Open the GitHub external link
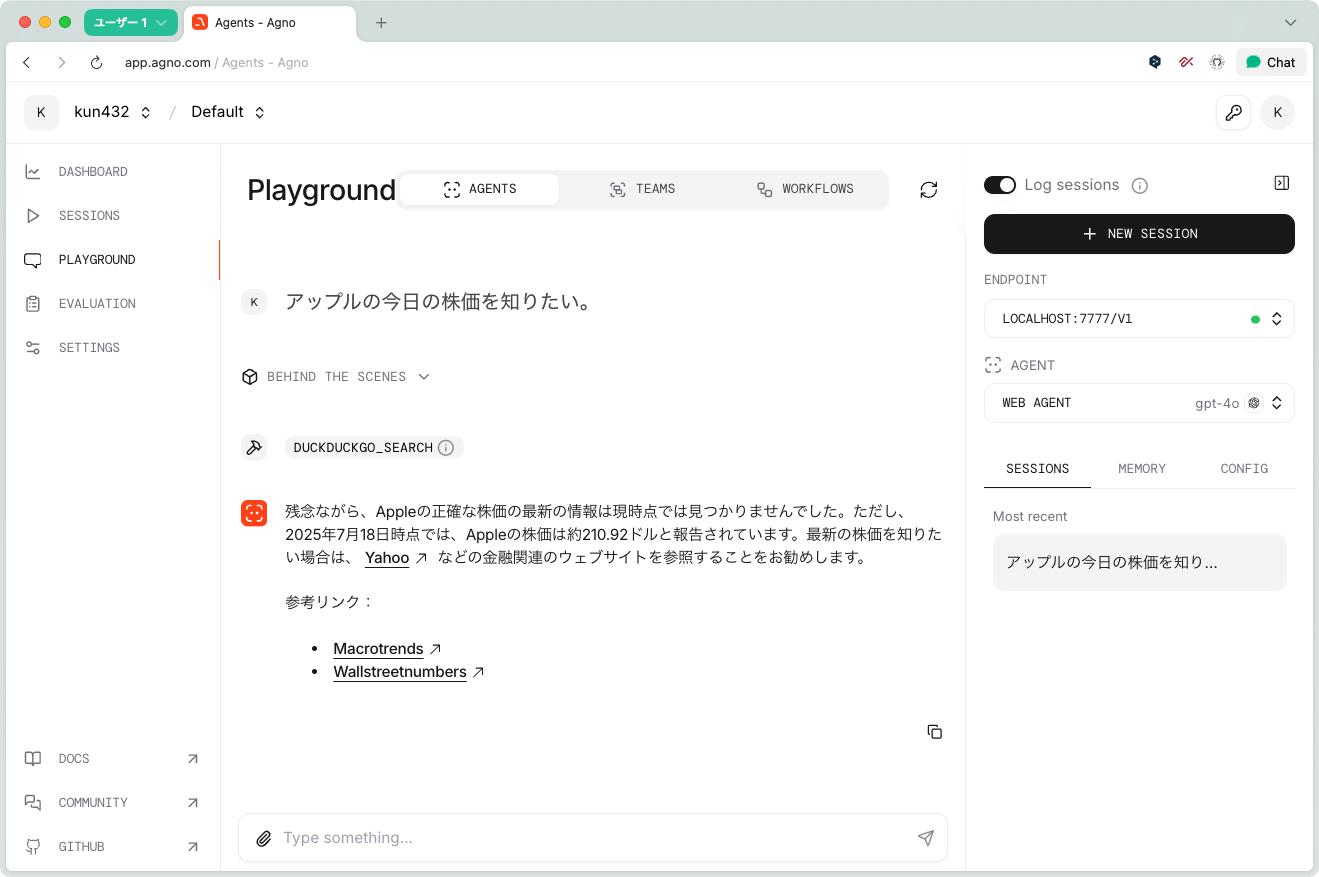Screen dimensions: 1319x877 [x=111, y=847]
